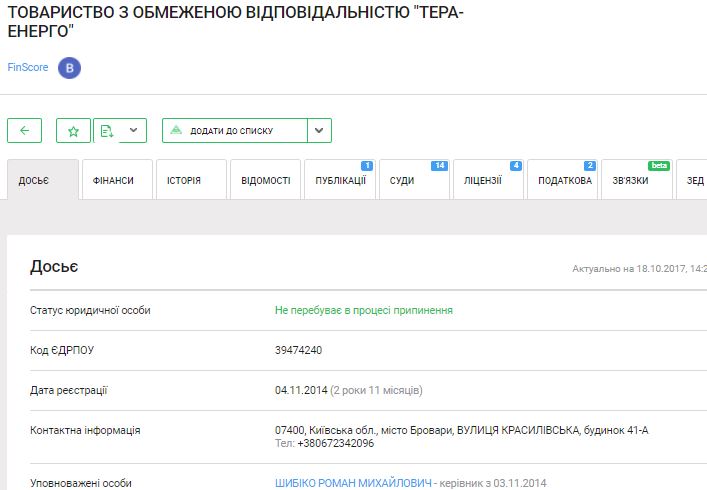This screenshot has width=707, height=490.
Task: Open the FinScore link
Action: (x=27, y=68)
